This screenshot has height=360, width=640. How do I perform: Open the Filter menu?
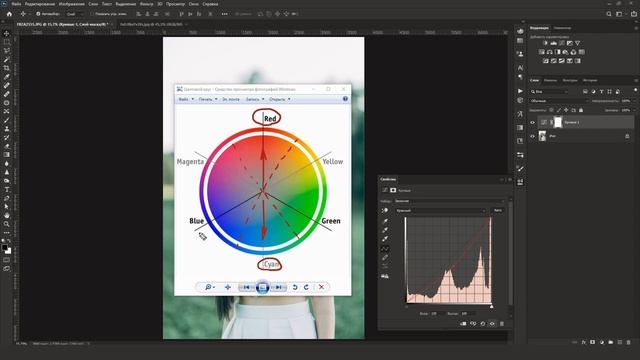click(147, 4)
